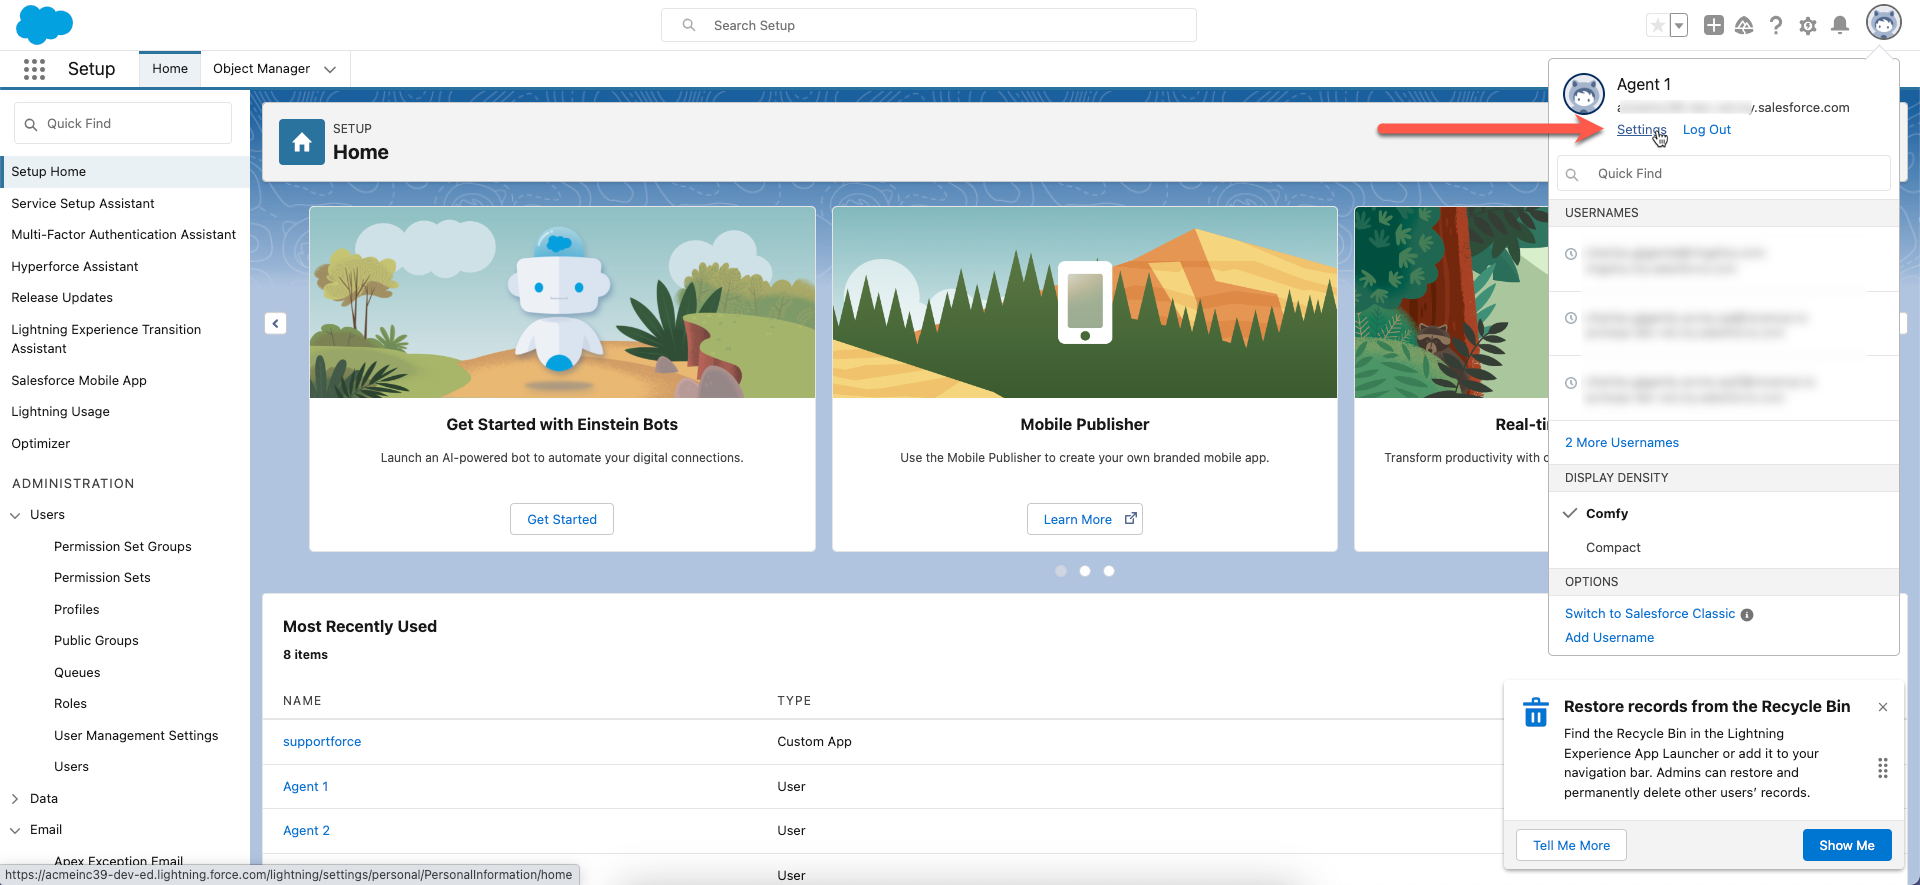Click the Salesforce cloud logo

pos(44,24)
